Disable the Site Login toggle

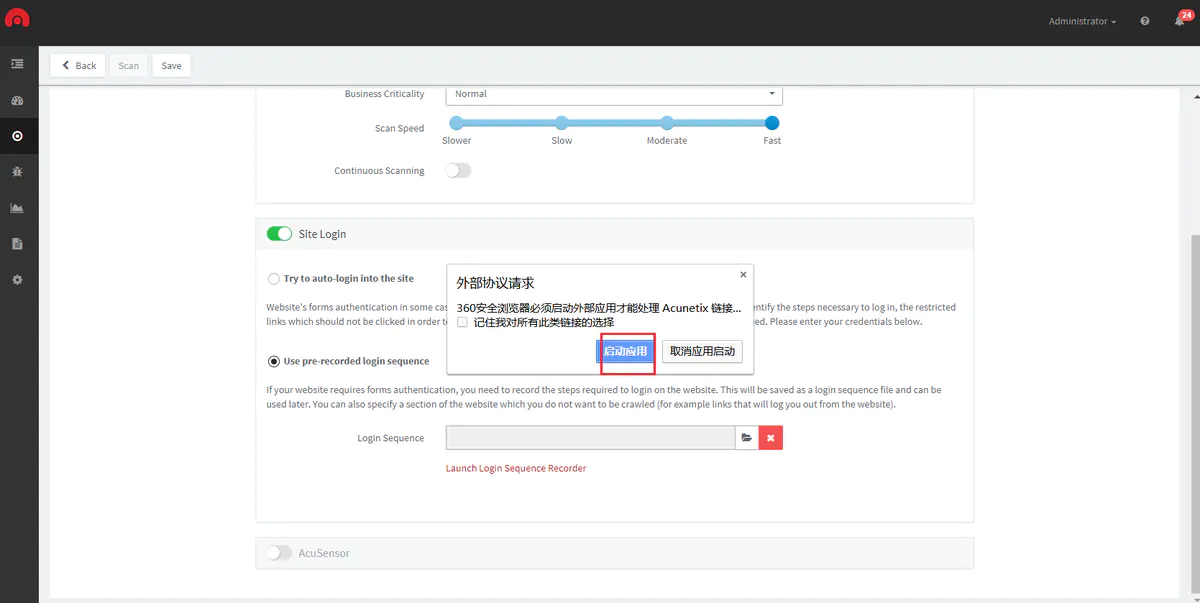279,234
